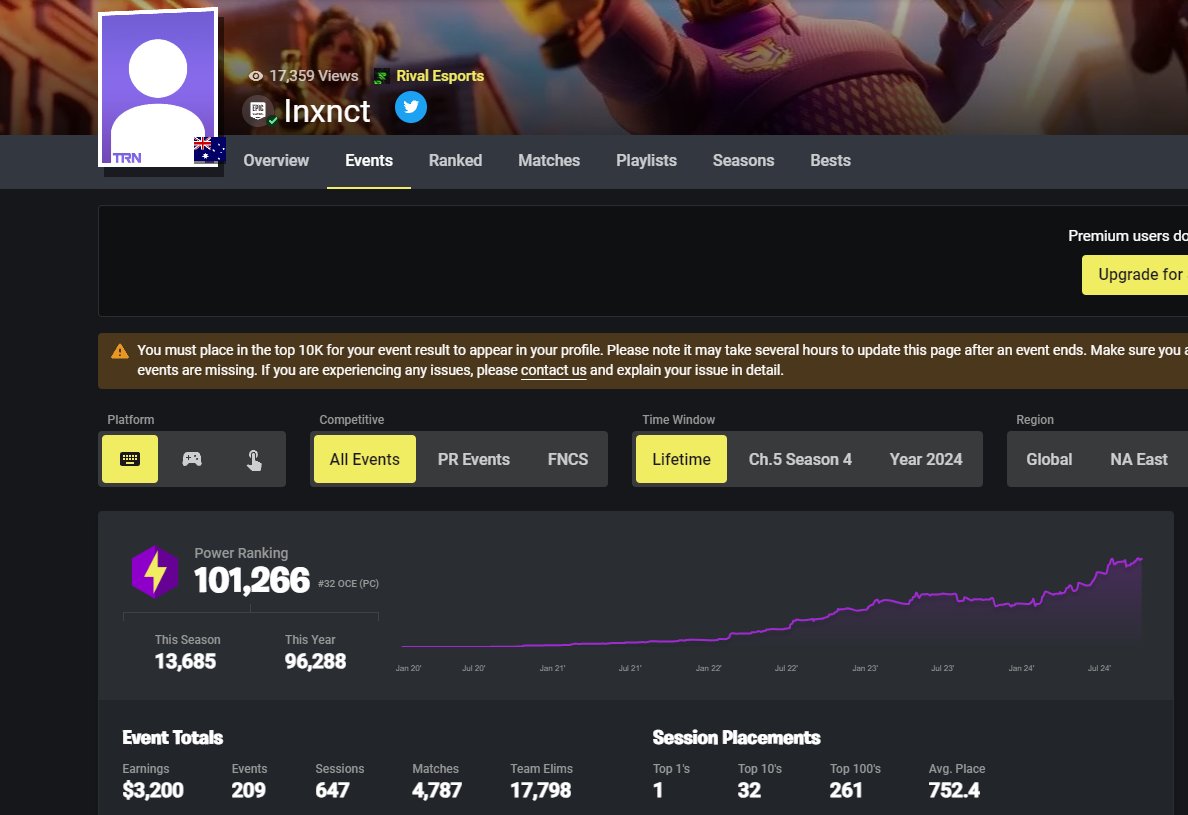Open the Matches tab
Screen dimensions: 1188x815
coord(549,161)
